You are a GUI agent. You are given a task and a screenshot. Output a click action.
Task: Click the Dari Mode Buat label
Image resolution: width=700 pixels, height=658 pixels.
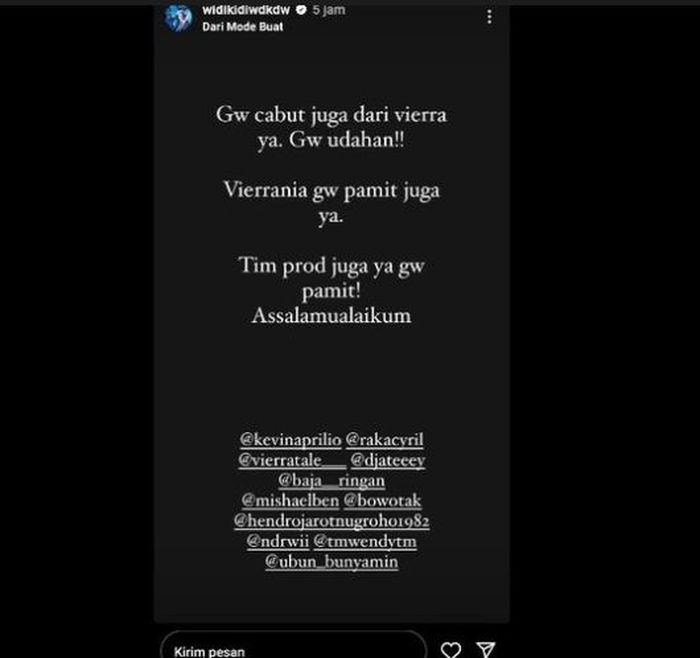[x=242, y=27]
